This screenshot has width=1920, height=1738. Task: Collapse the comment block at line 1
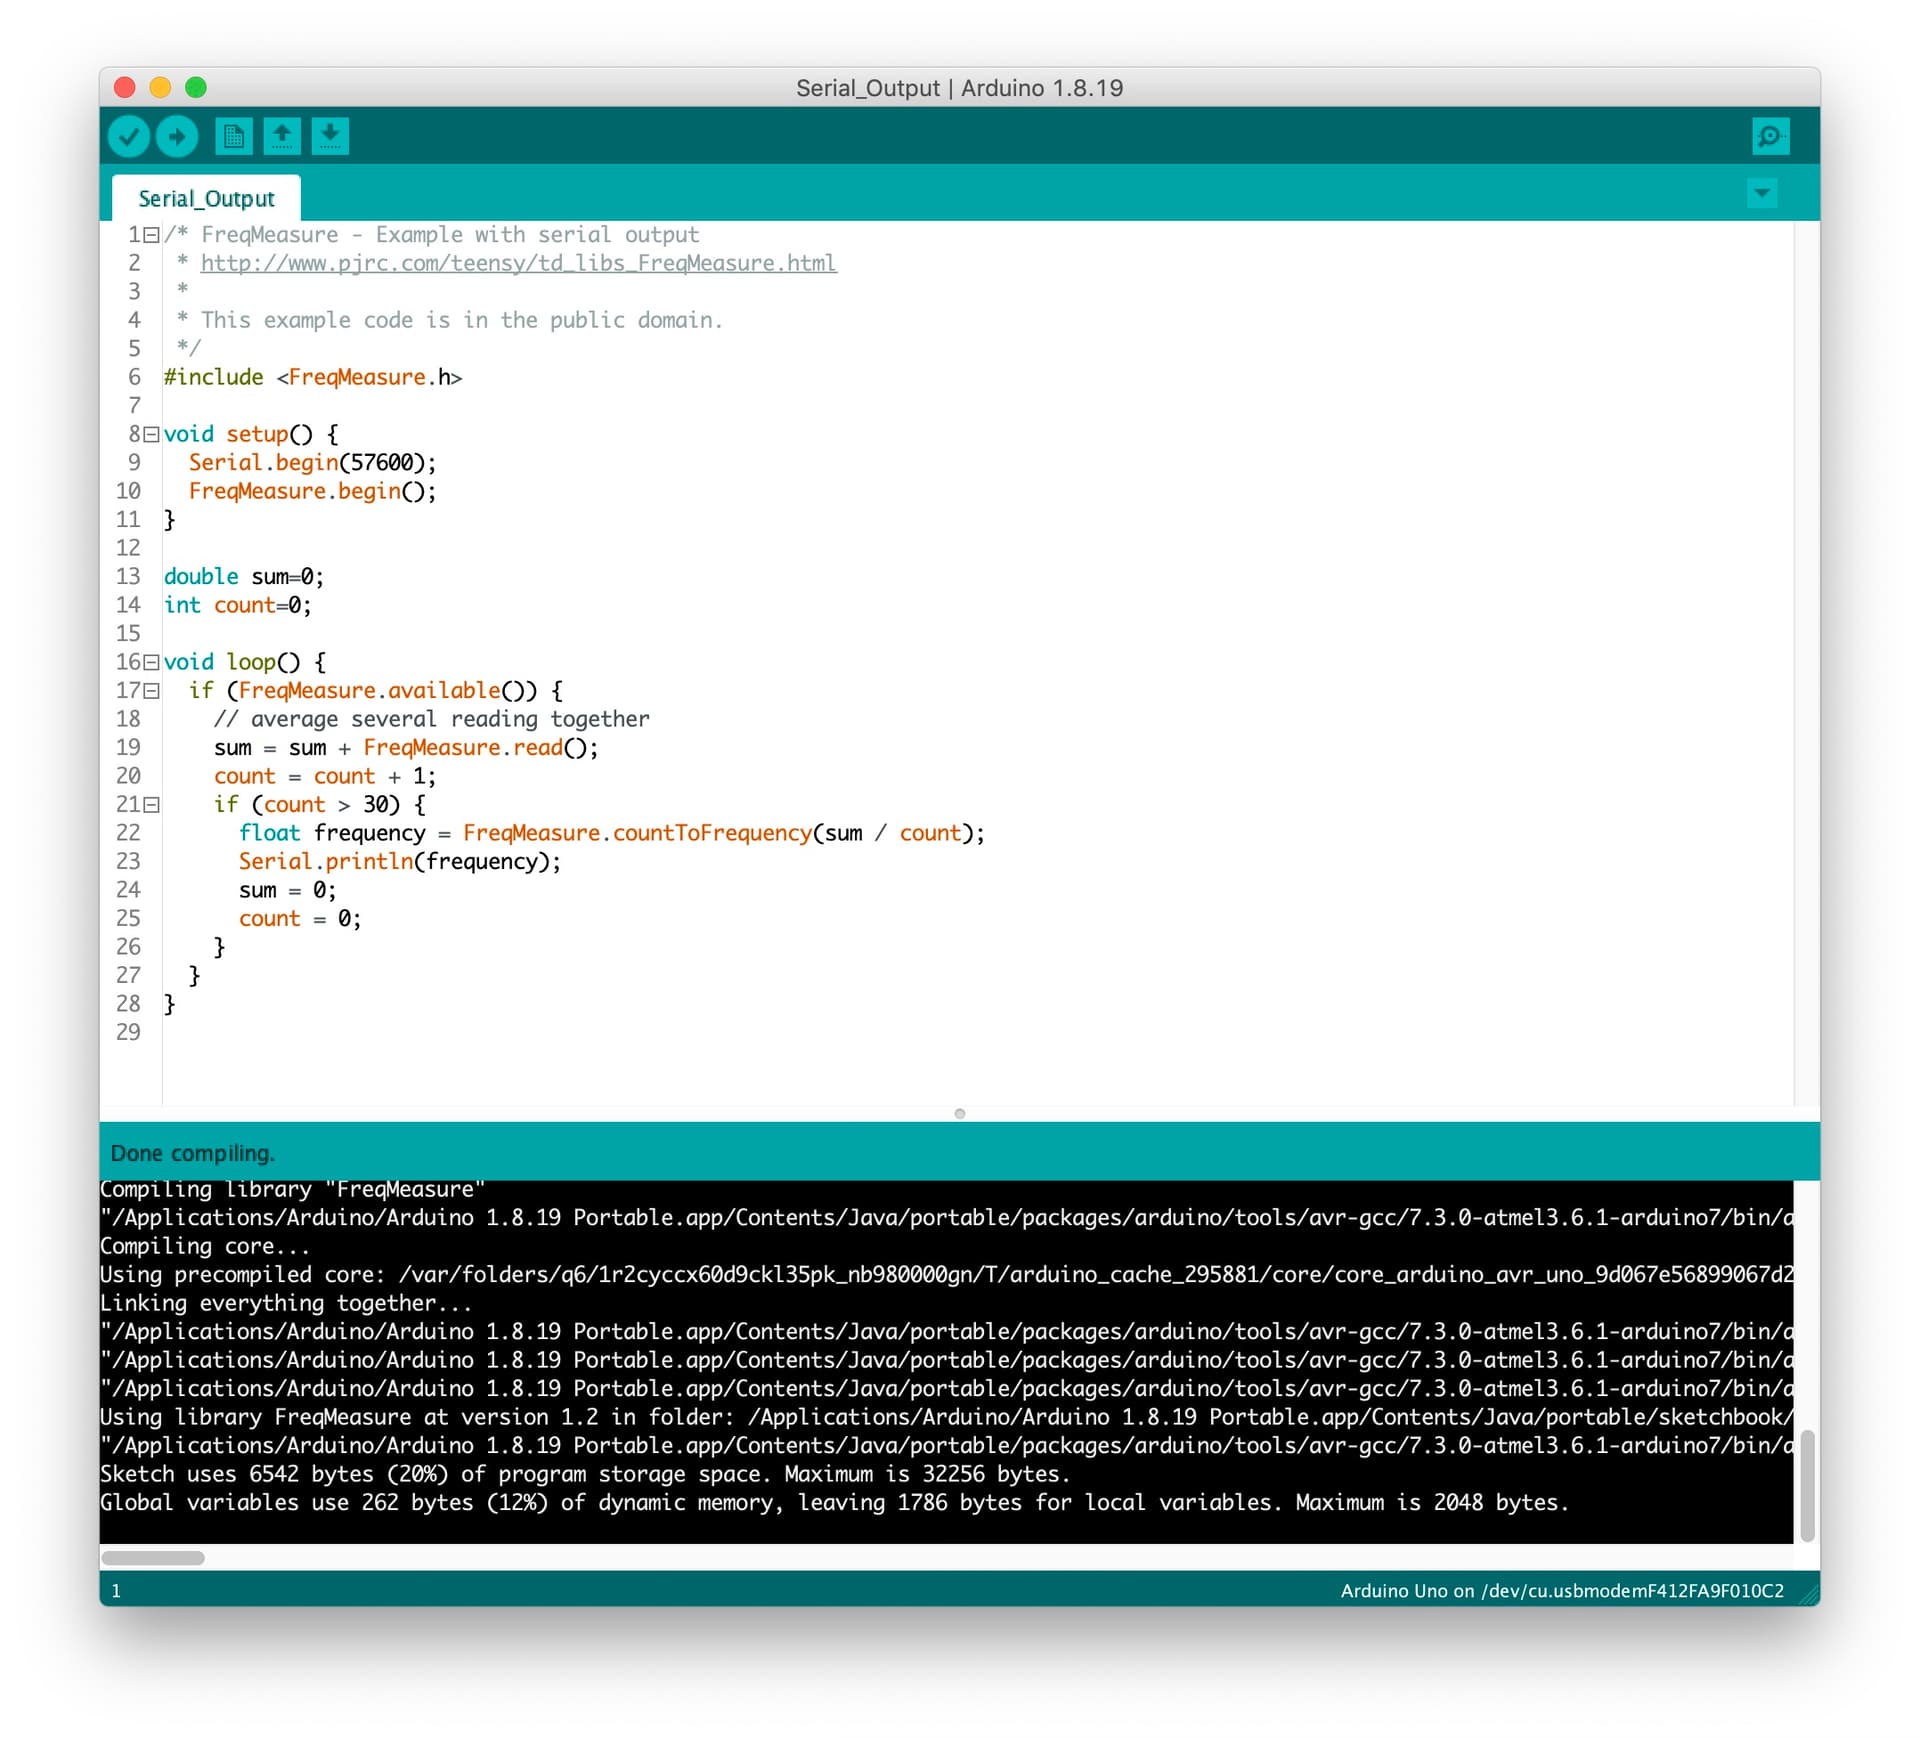[152, 235]
